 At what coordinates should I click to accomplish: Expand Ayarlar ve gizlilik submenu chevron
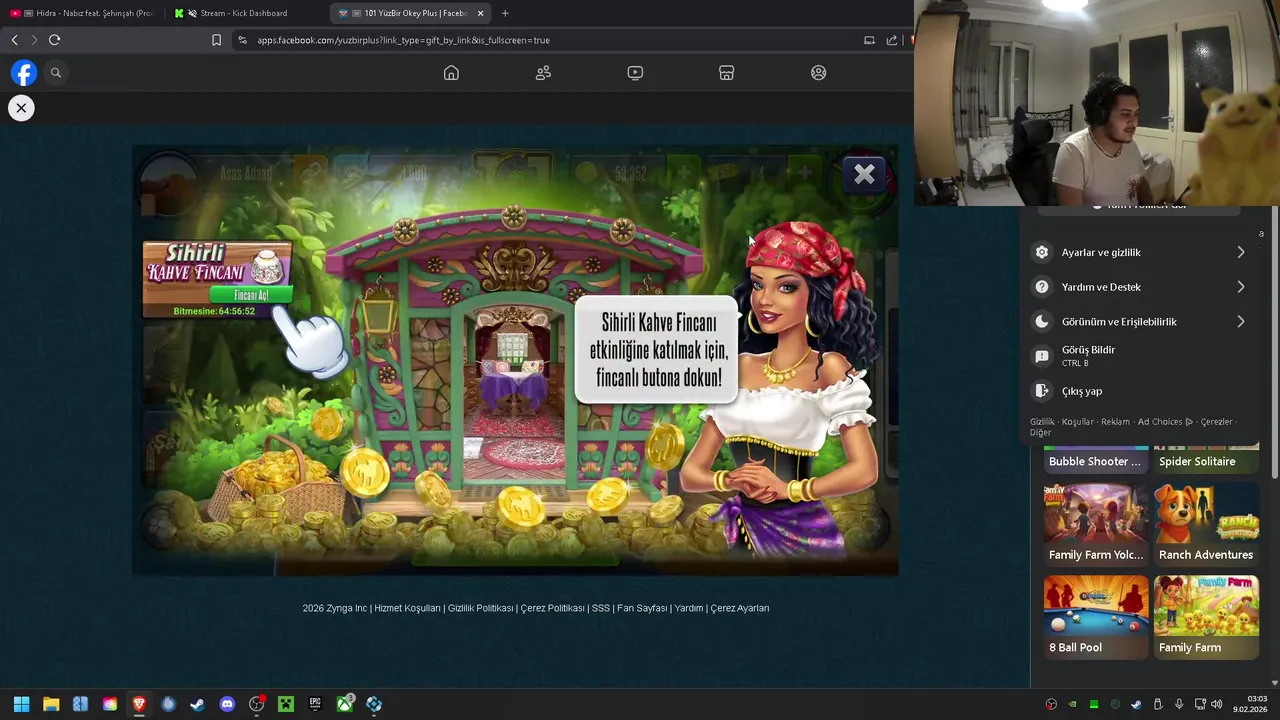point(1241,252)
